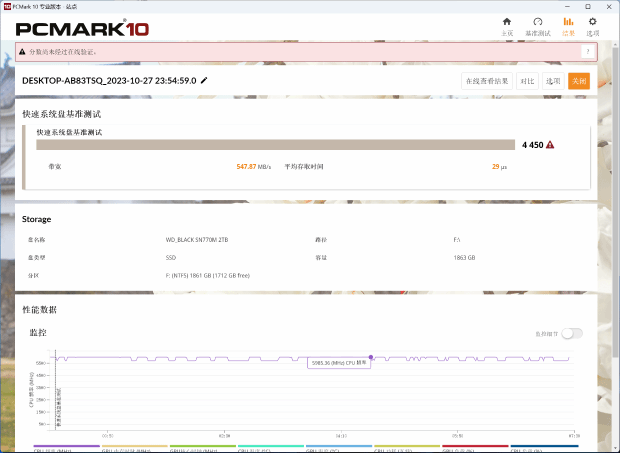Click the PCMARK10 logo

[82, 29]
